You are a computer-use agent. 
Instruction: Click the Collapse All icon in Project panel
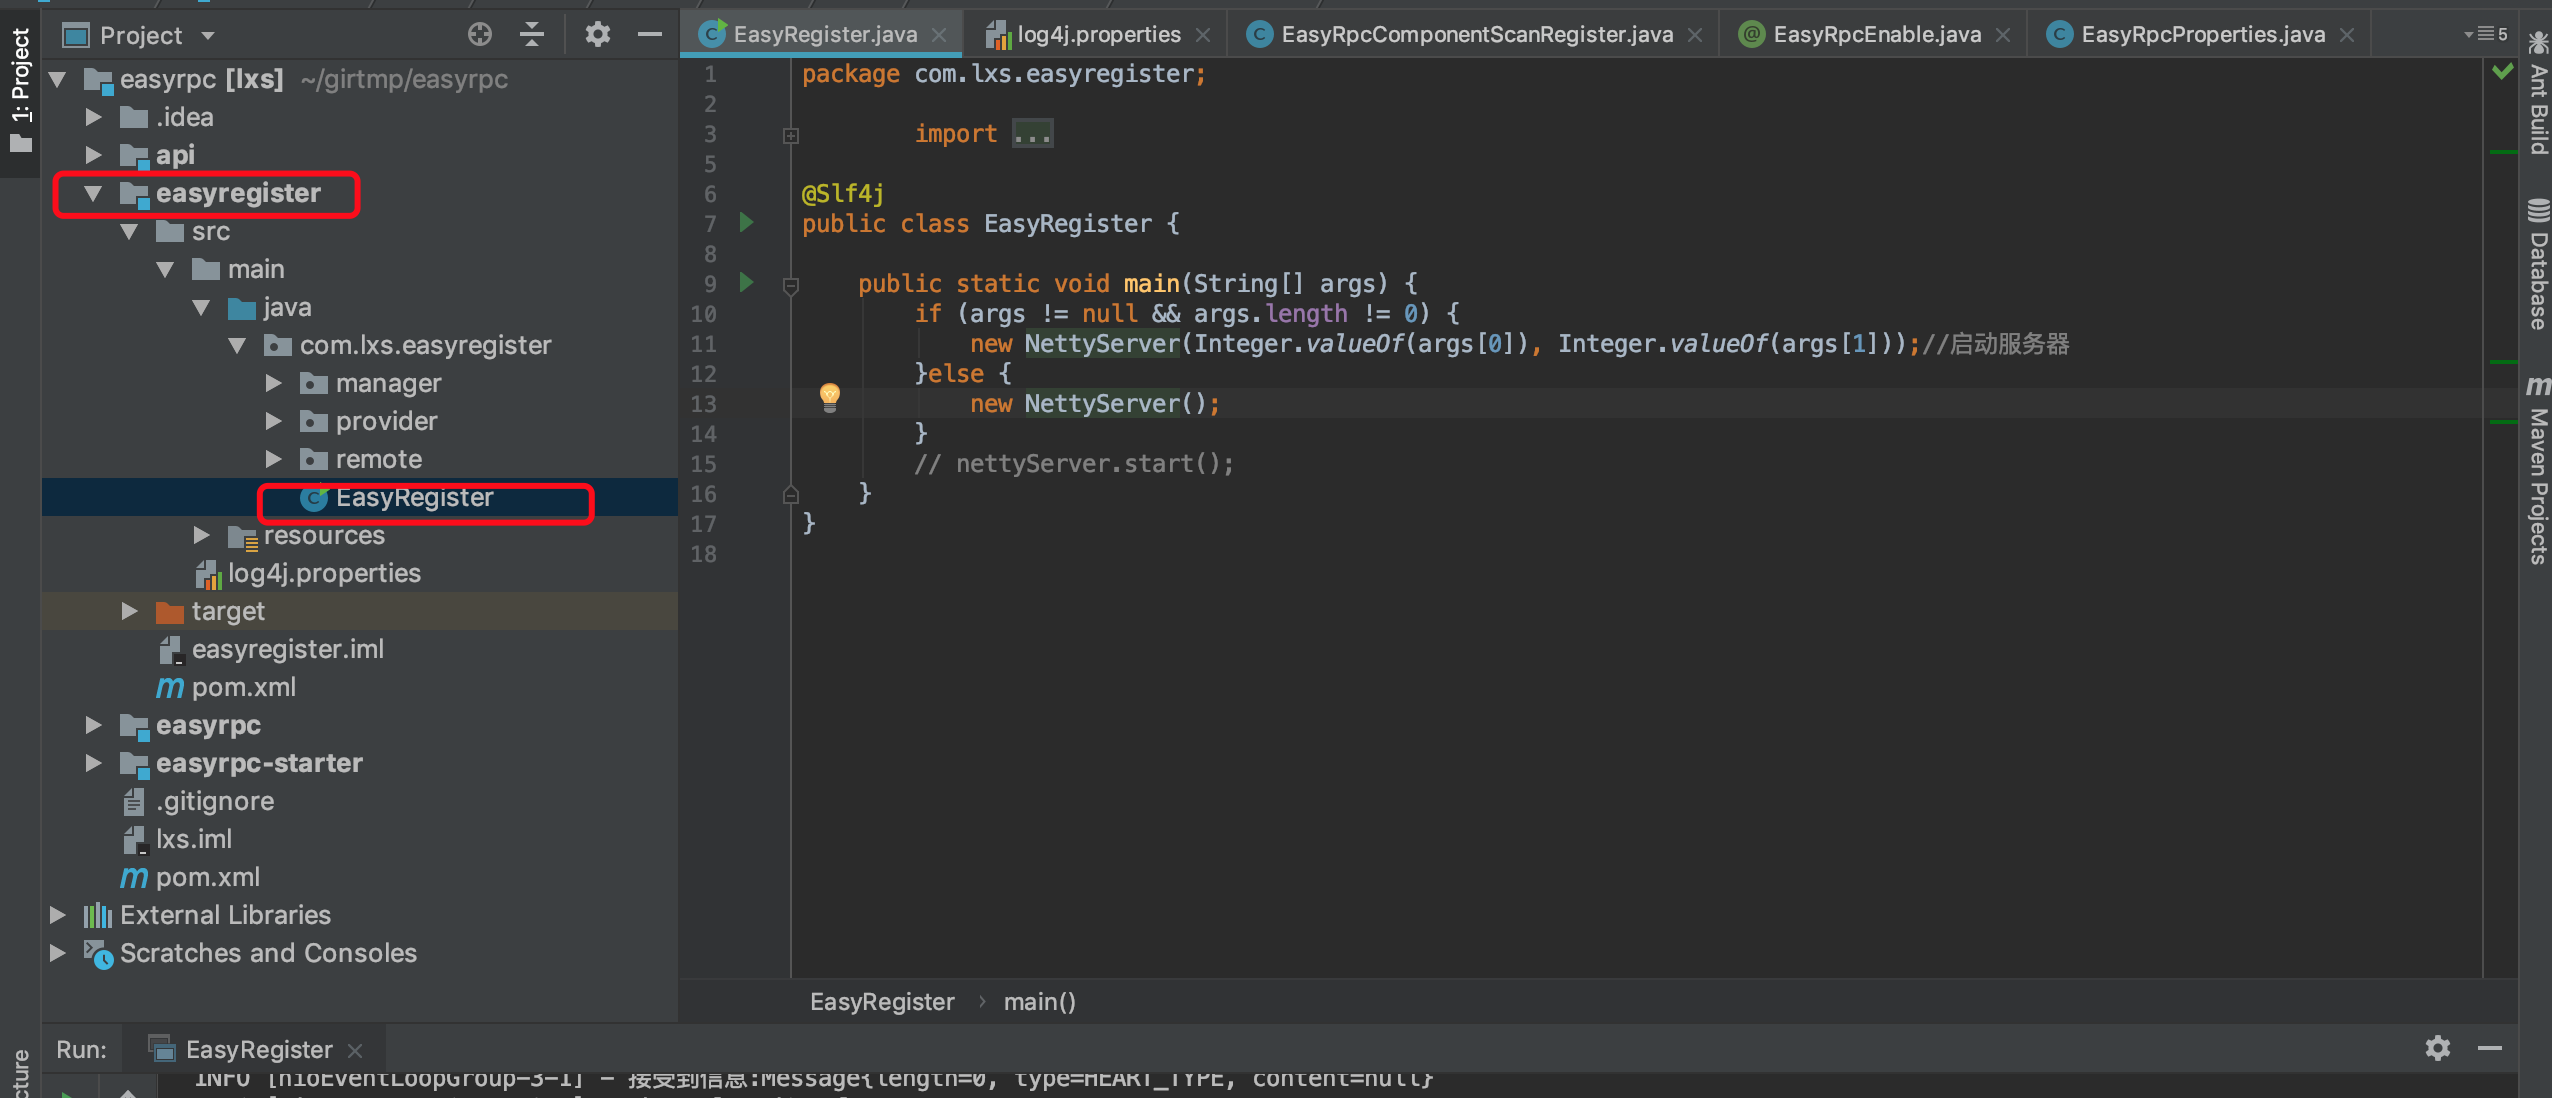532,35
